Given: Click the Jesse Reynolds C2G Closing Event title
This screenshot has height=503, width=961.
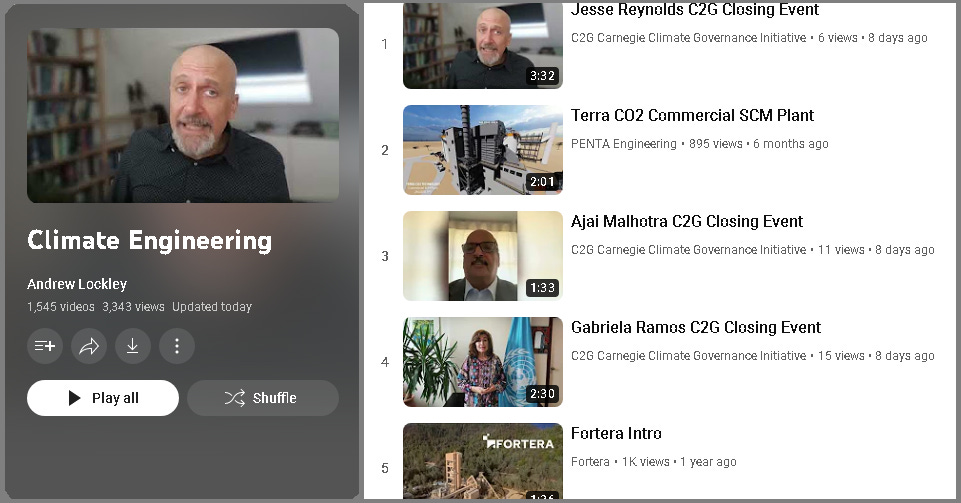Looking at the screenshot, I should pyautogui.click(x=695, y=10).
